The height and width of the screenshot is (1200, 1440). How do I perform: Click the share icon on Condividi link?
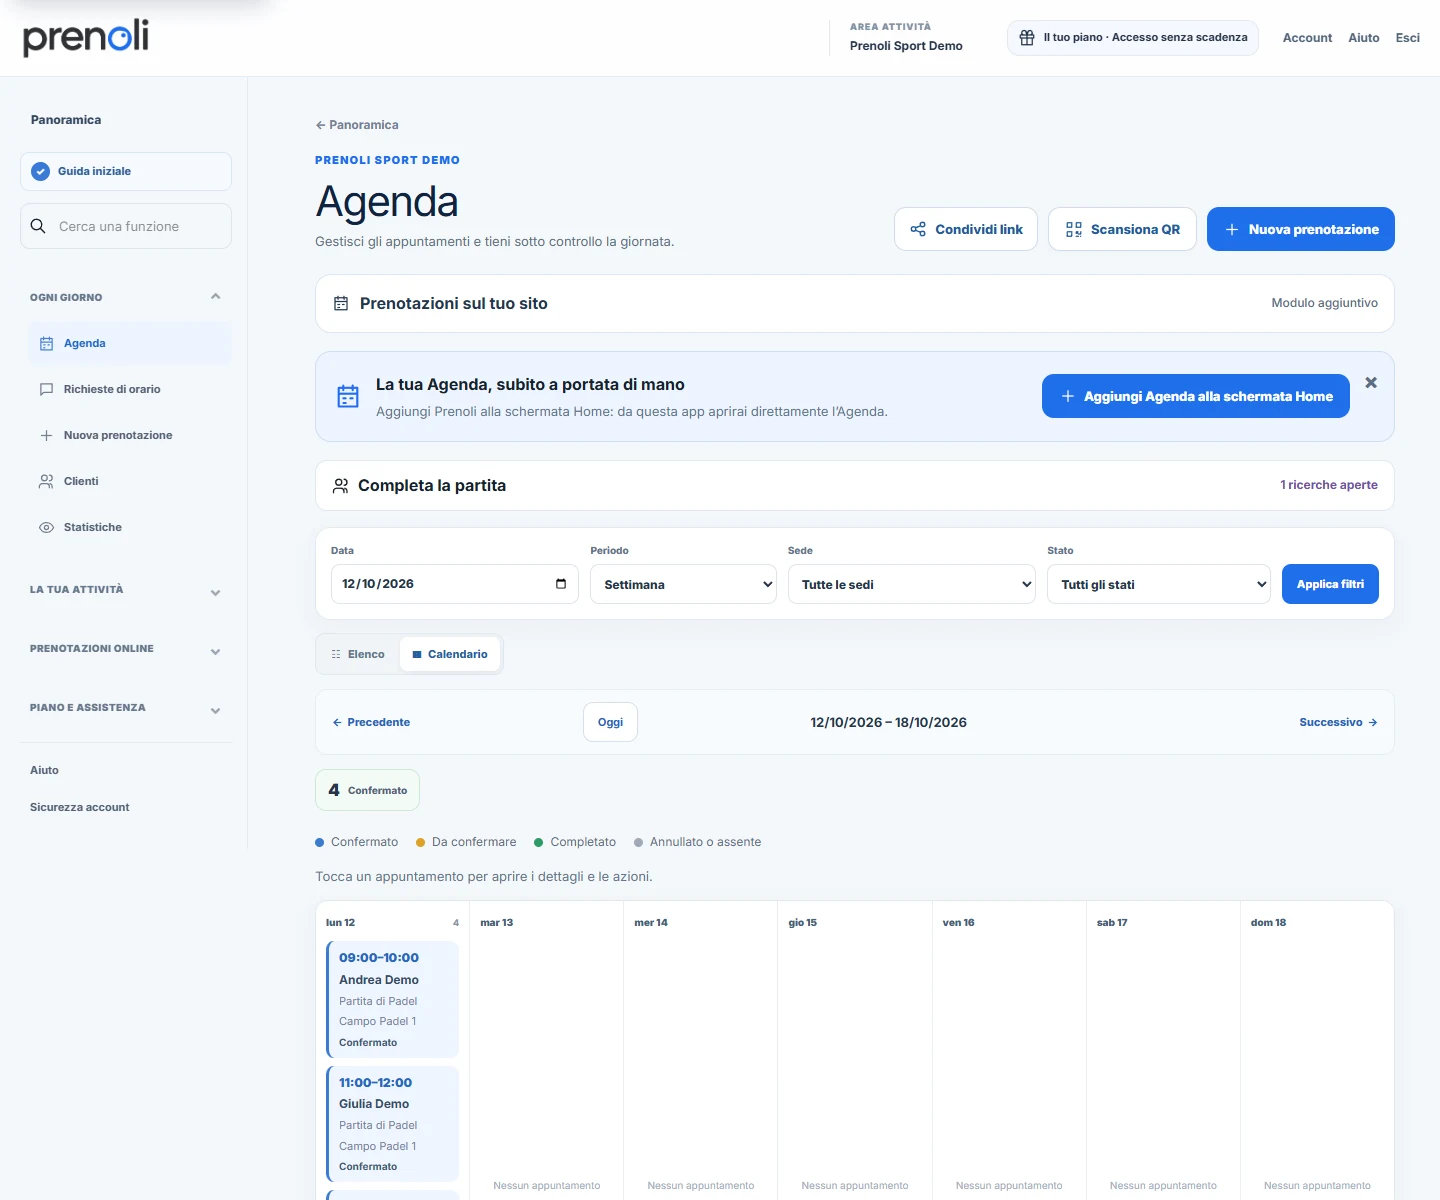[x=918, y=230]
